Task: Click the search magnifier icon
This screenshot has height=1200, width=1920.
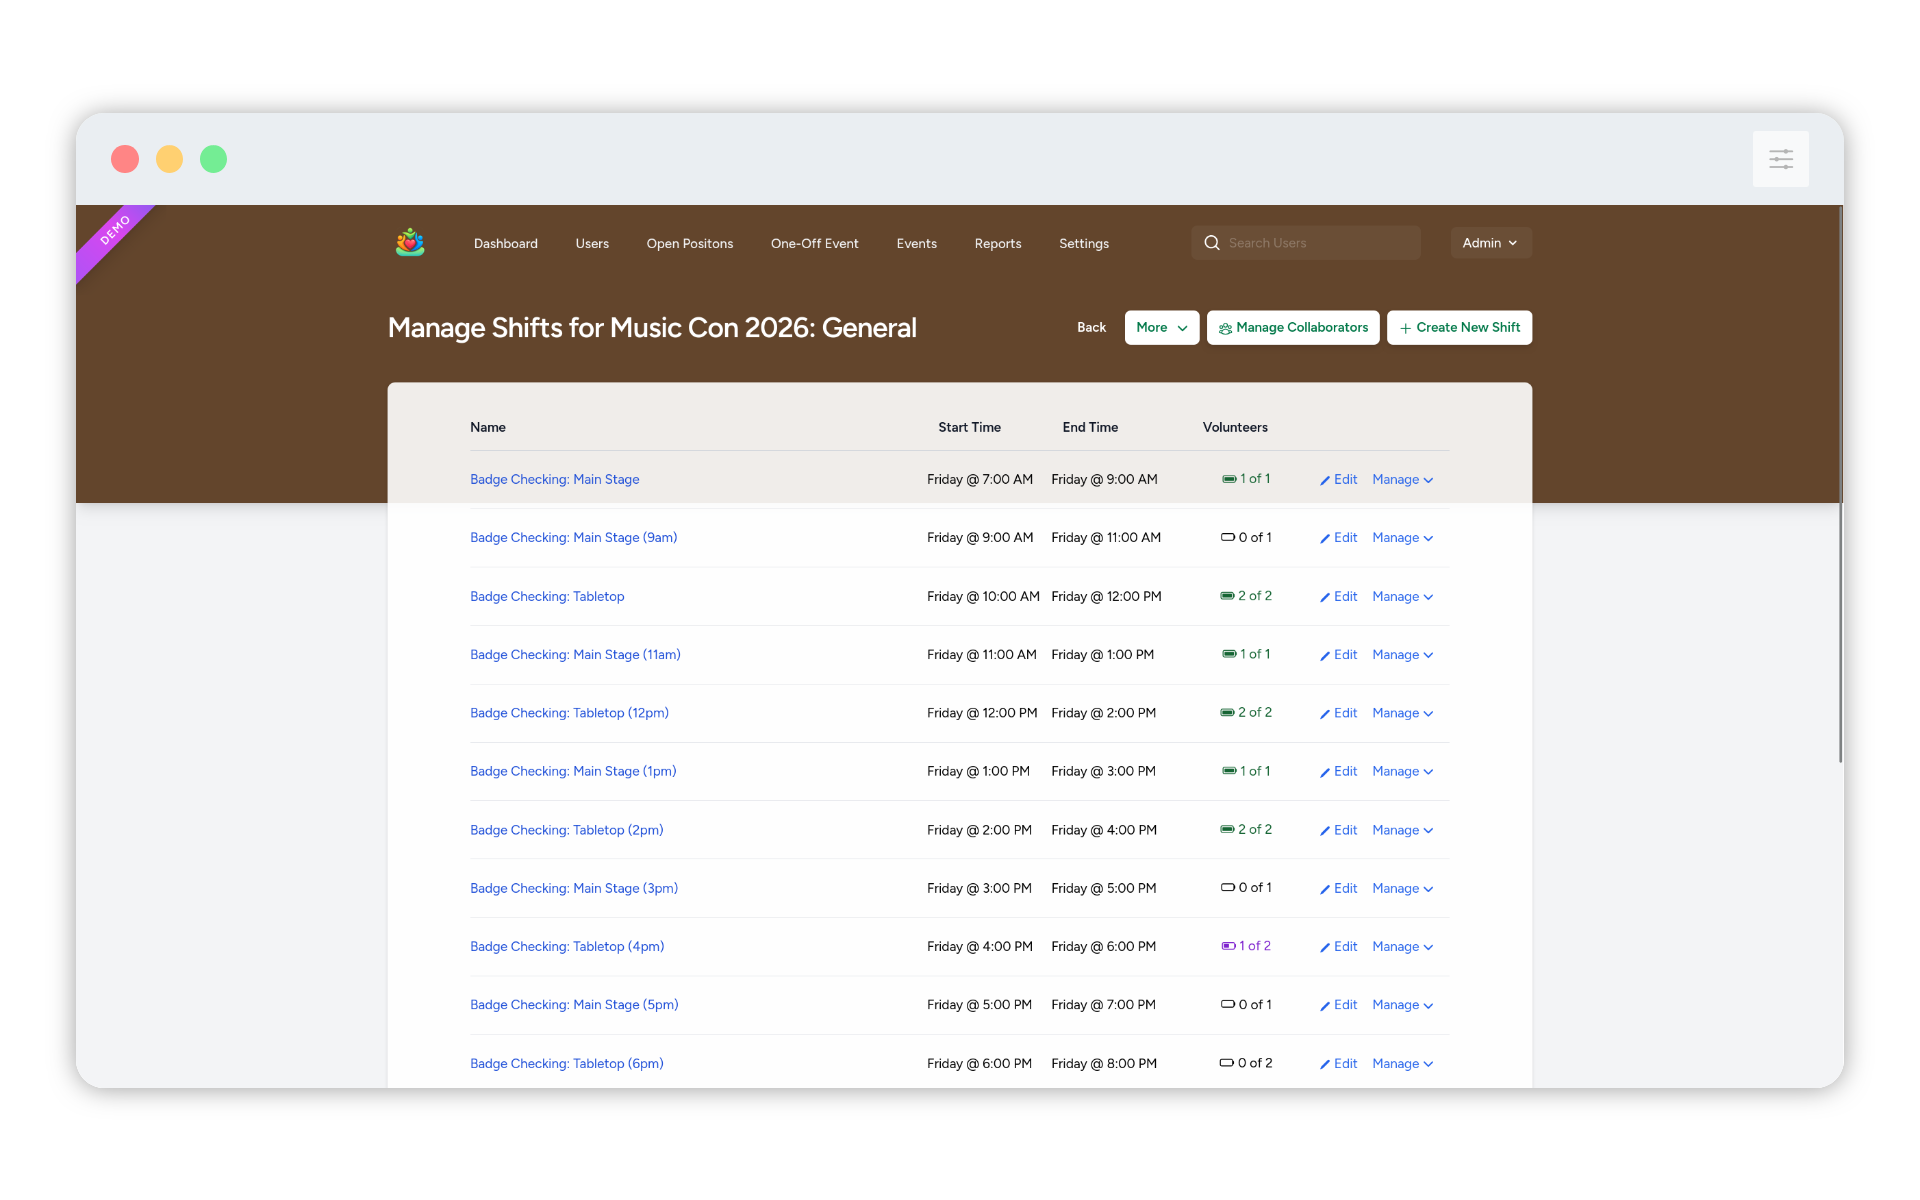Action: pyautogui.click(x=1212, y=243)
